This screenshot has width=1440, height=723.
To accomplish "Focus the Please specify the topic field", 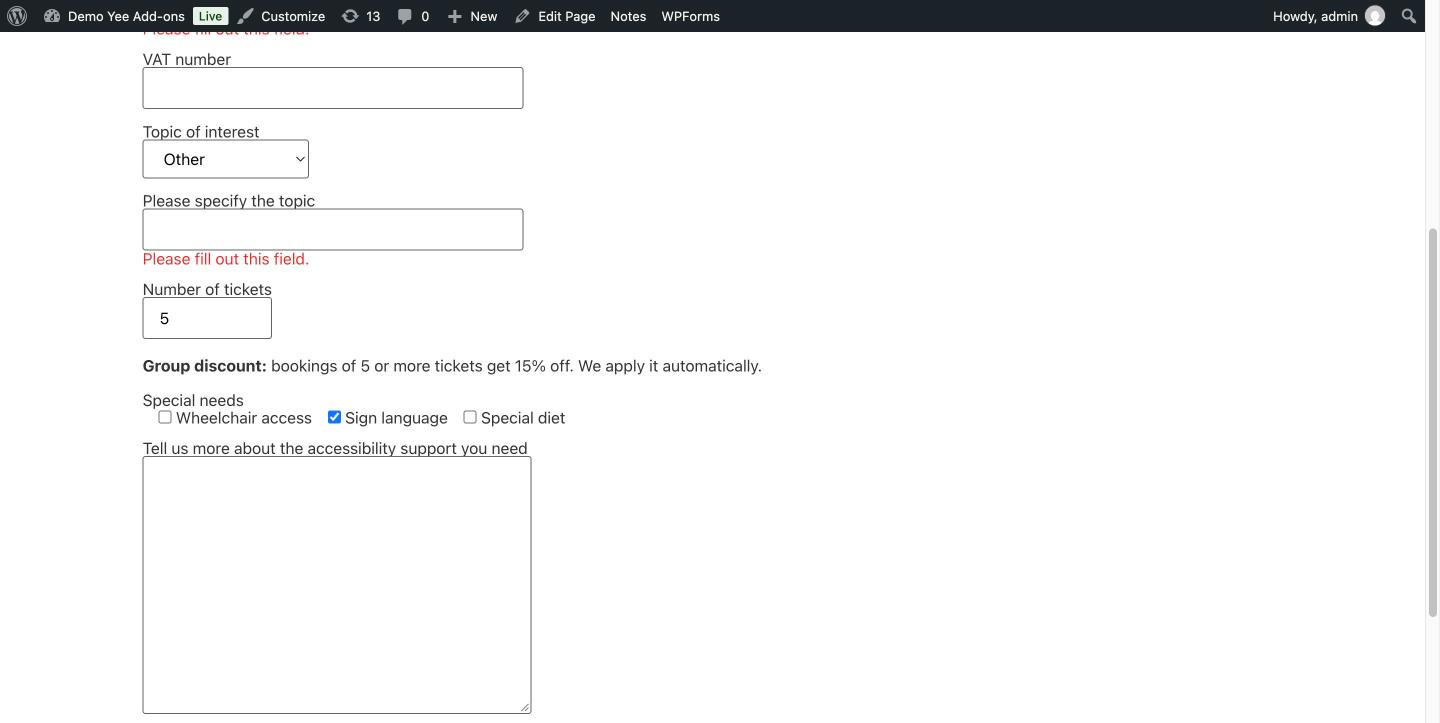I will click(333, 229).
